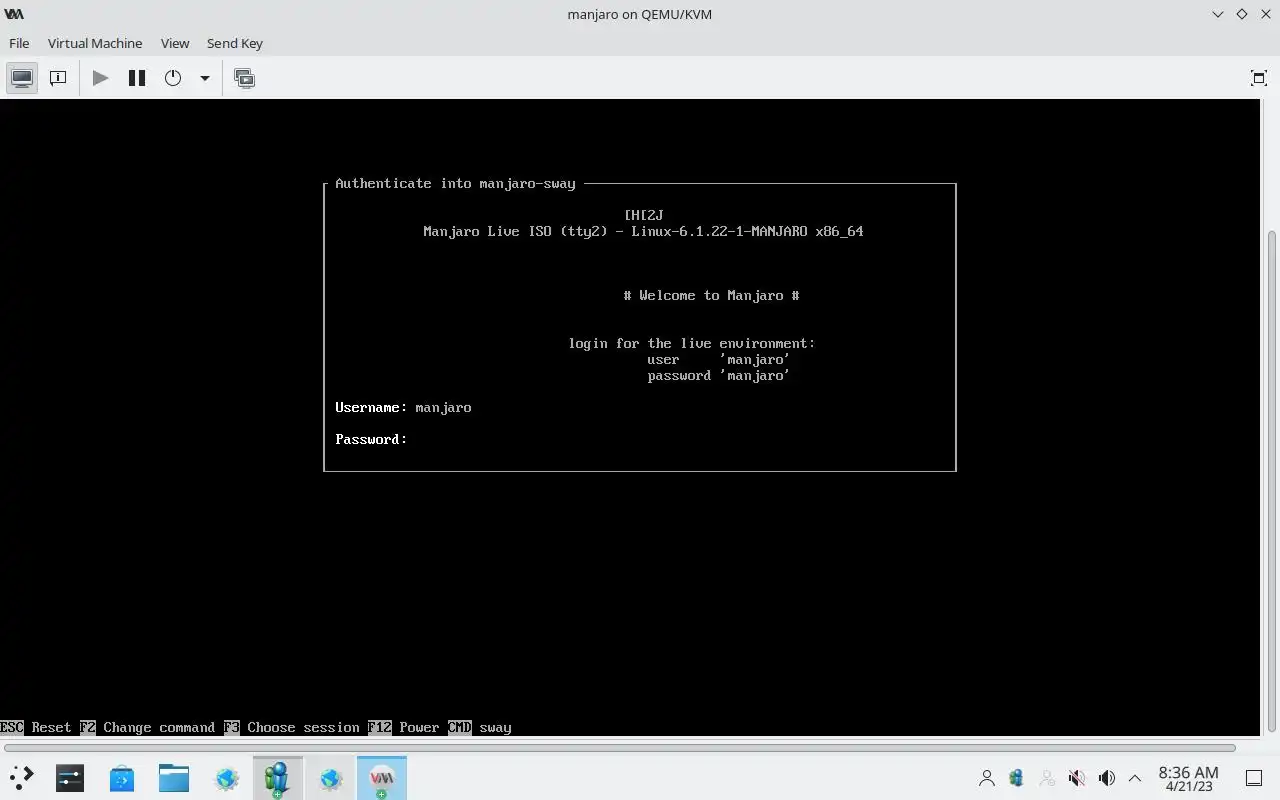Open the Dolphin file manager
This screenshot has height=800, width=1280.
coord(174,778)
